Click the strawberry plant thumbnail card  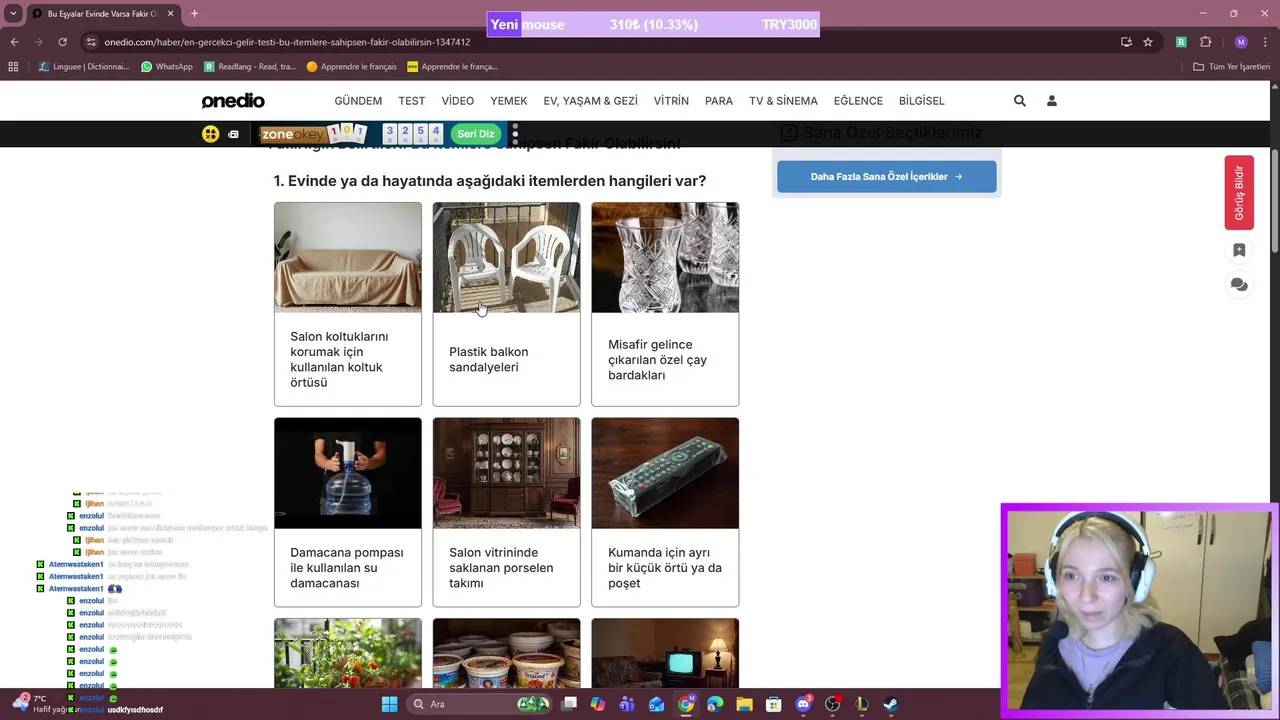coord(348,653)
